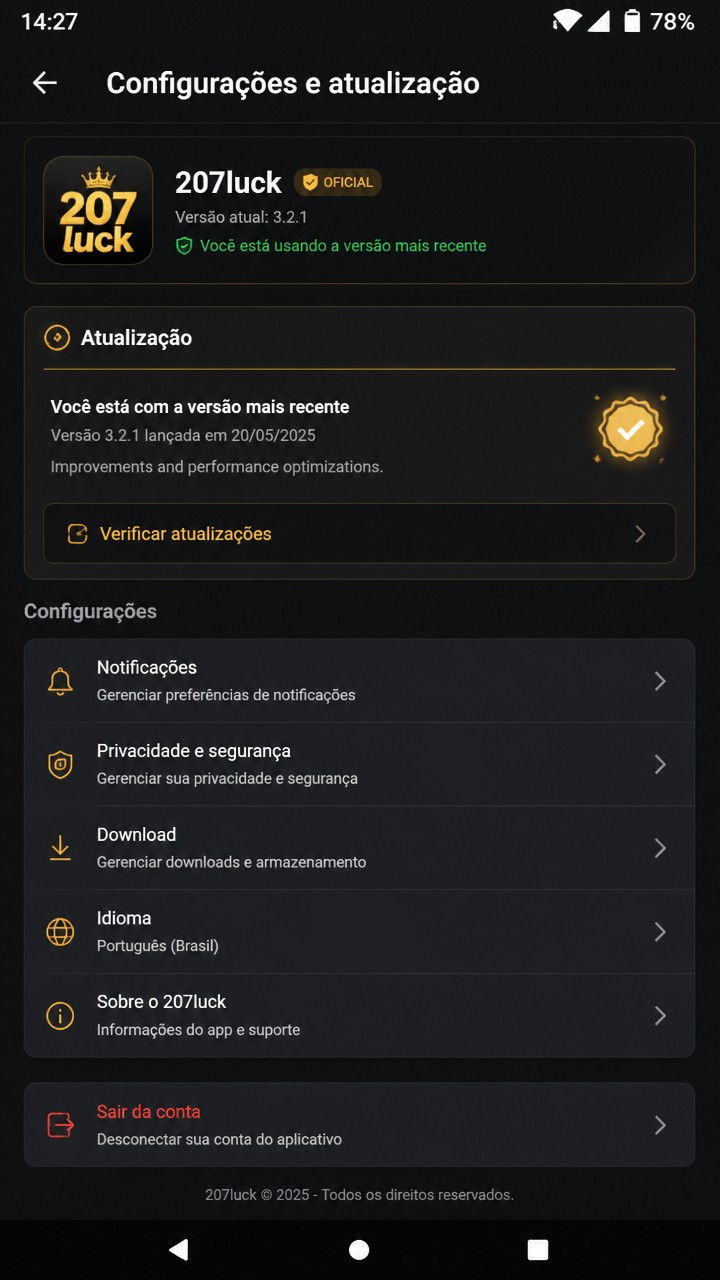Tap the Idioma globe icon
This screenshot has height=1280, width=720.
[60, 932]
